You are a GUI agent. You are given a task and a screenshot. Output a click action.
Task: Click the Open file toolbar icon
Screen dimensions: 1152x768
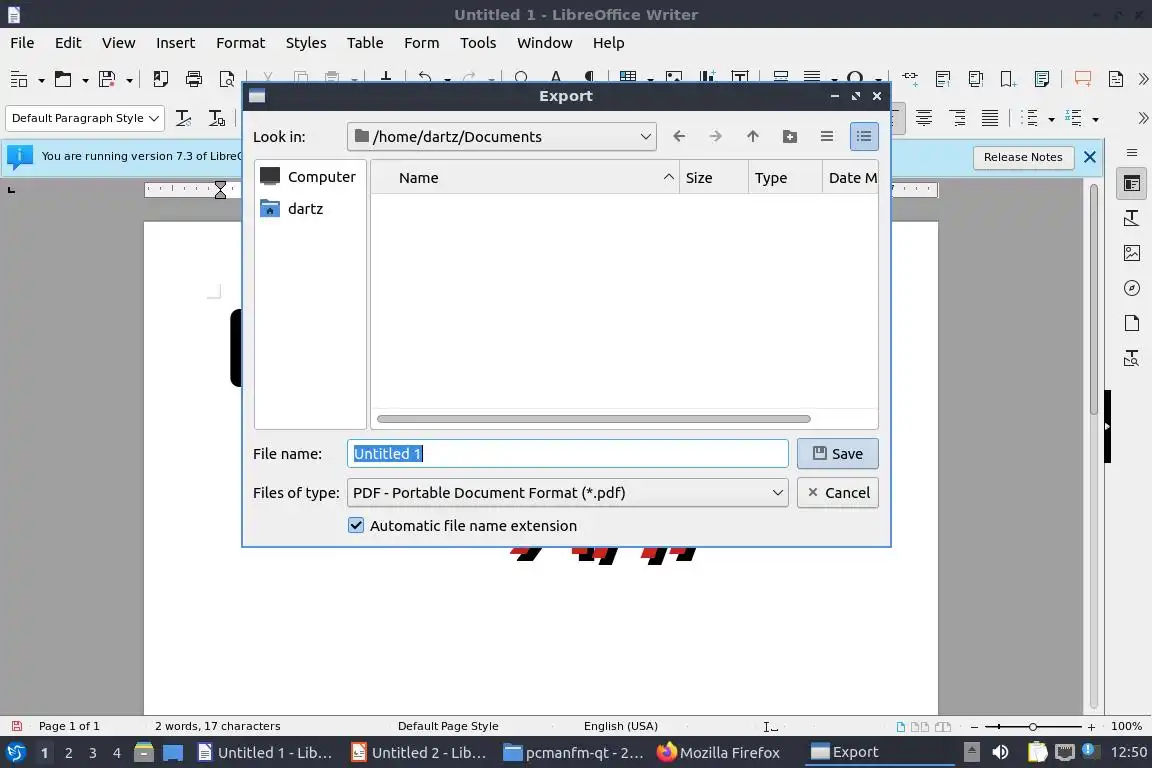pos(63,79)
